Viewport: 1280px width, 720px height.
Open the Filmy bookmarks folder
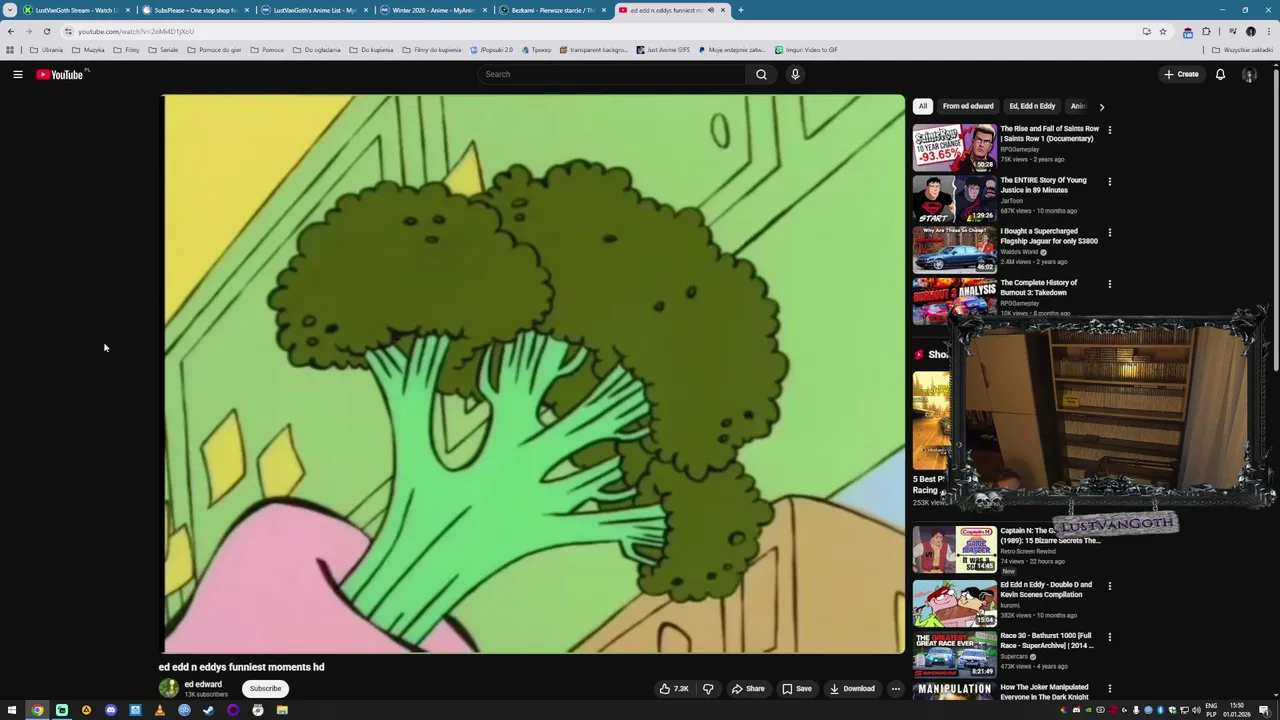126,50
